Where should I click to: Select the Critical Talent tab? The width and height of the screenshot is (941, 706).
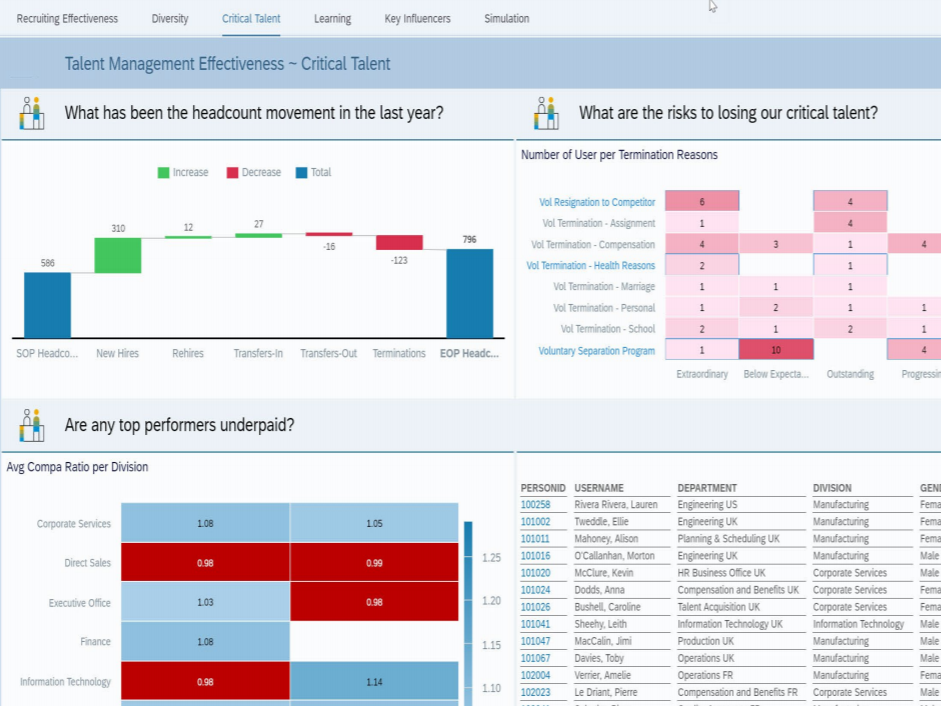251,19
